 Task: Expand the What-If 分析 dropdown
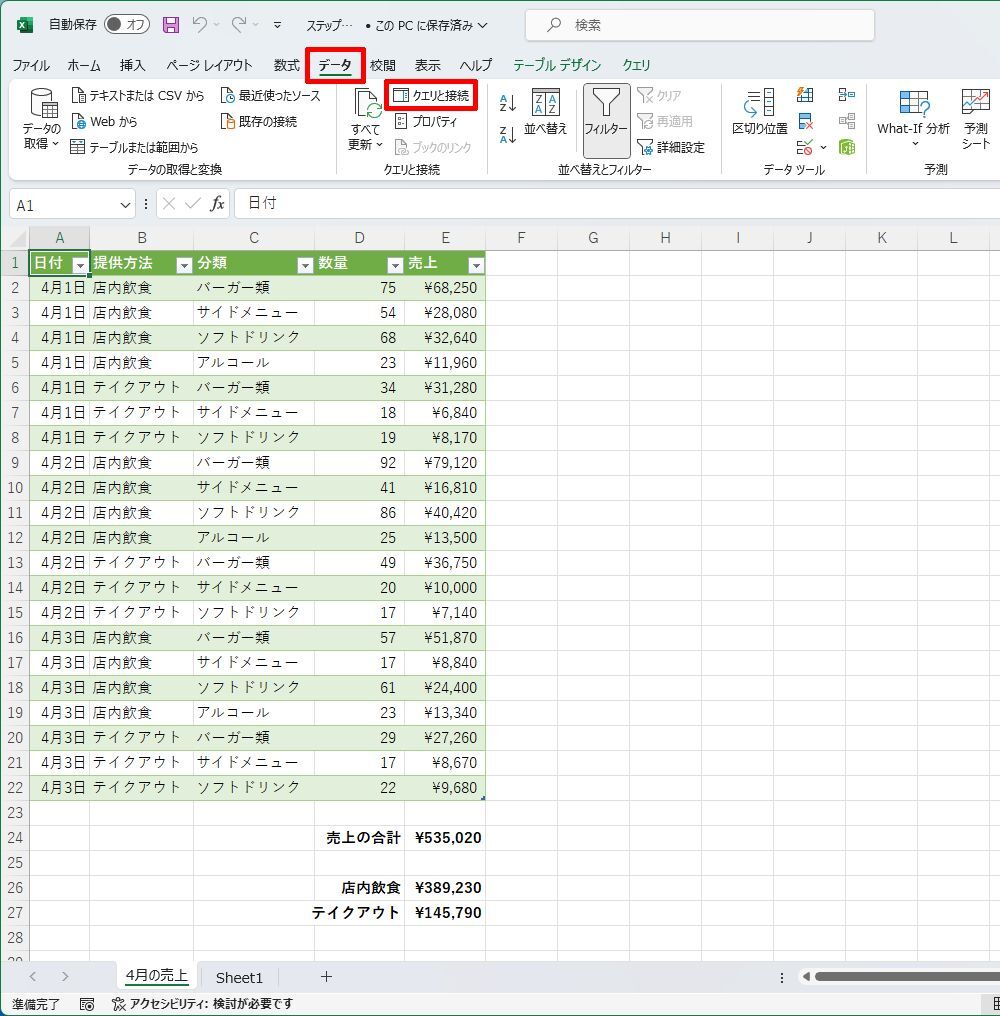[913, 118]
